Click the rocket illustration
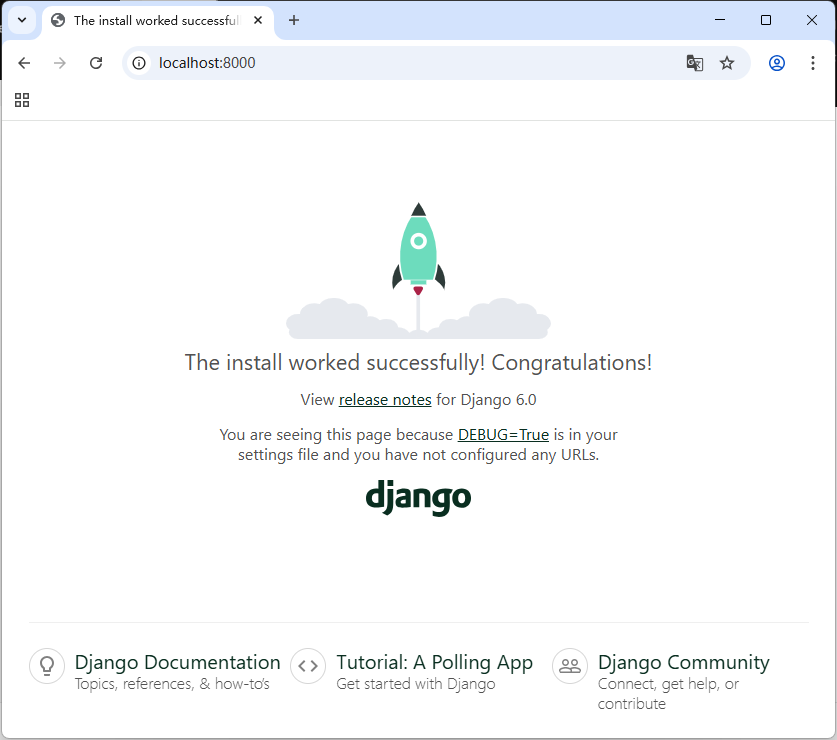Image resolution: width=837 pixels, height=740 pixels. coord(418,270)
